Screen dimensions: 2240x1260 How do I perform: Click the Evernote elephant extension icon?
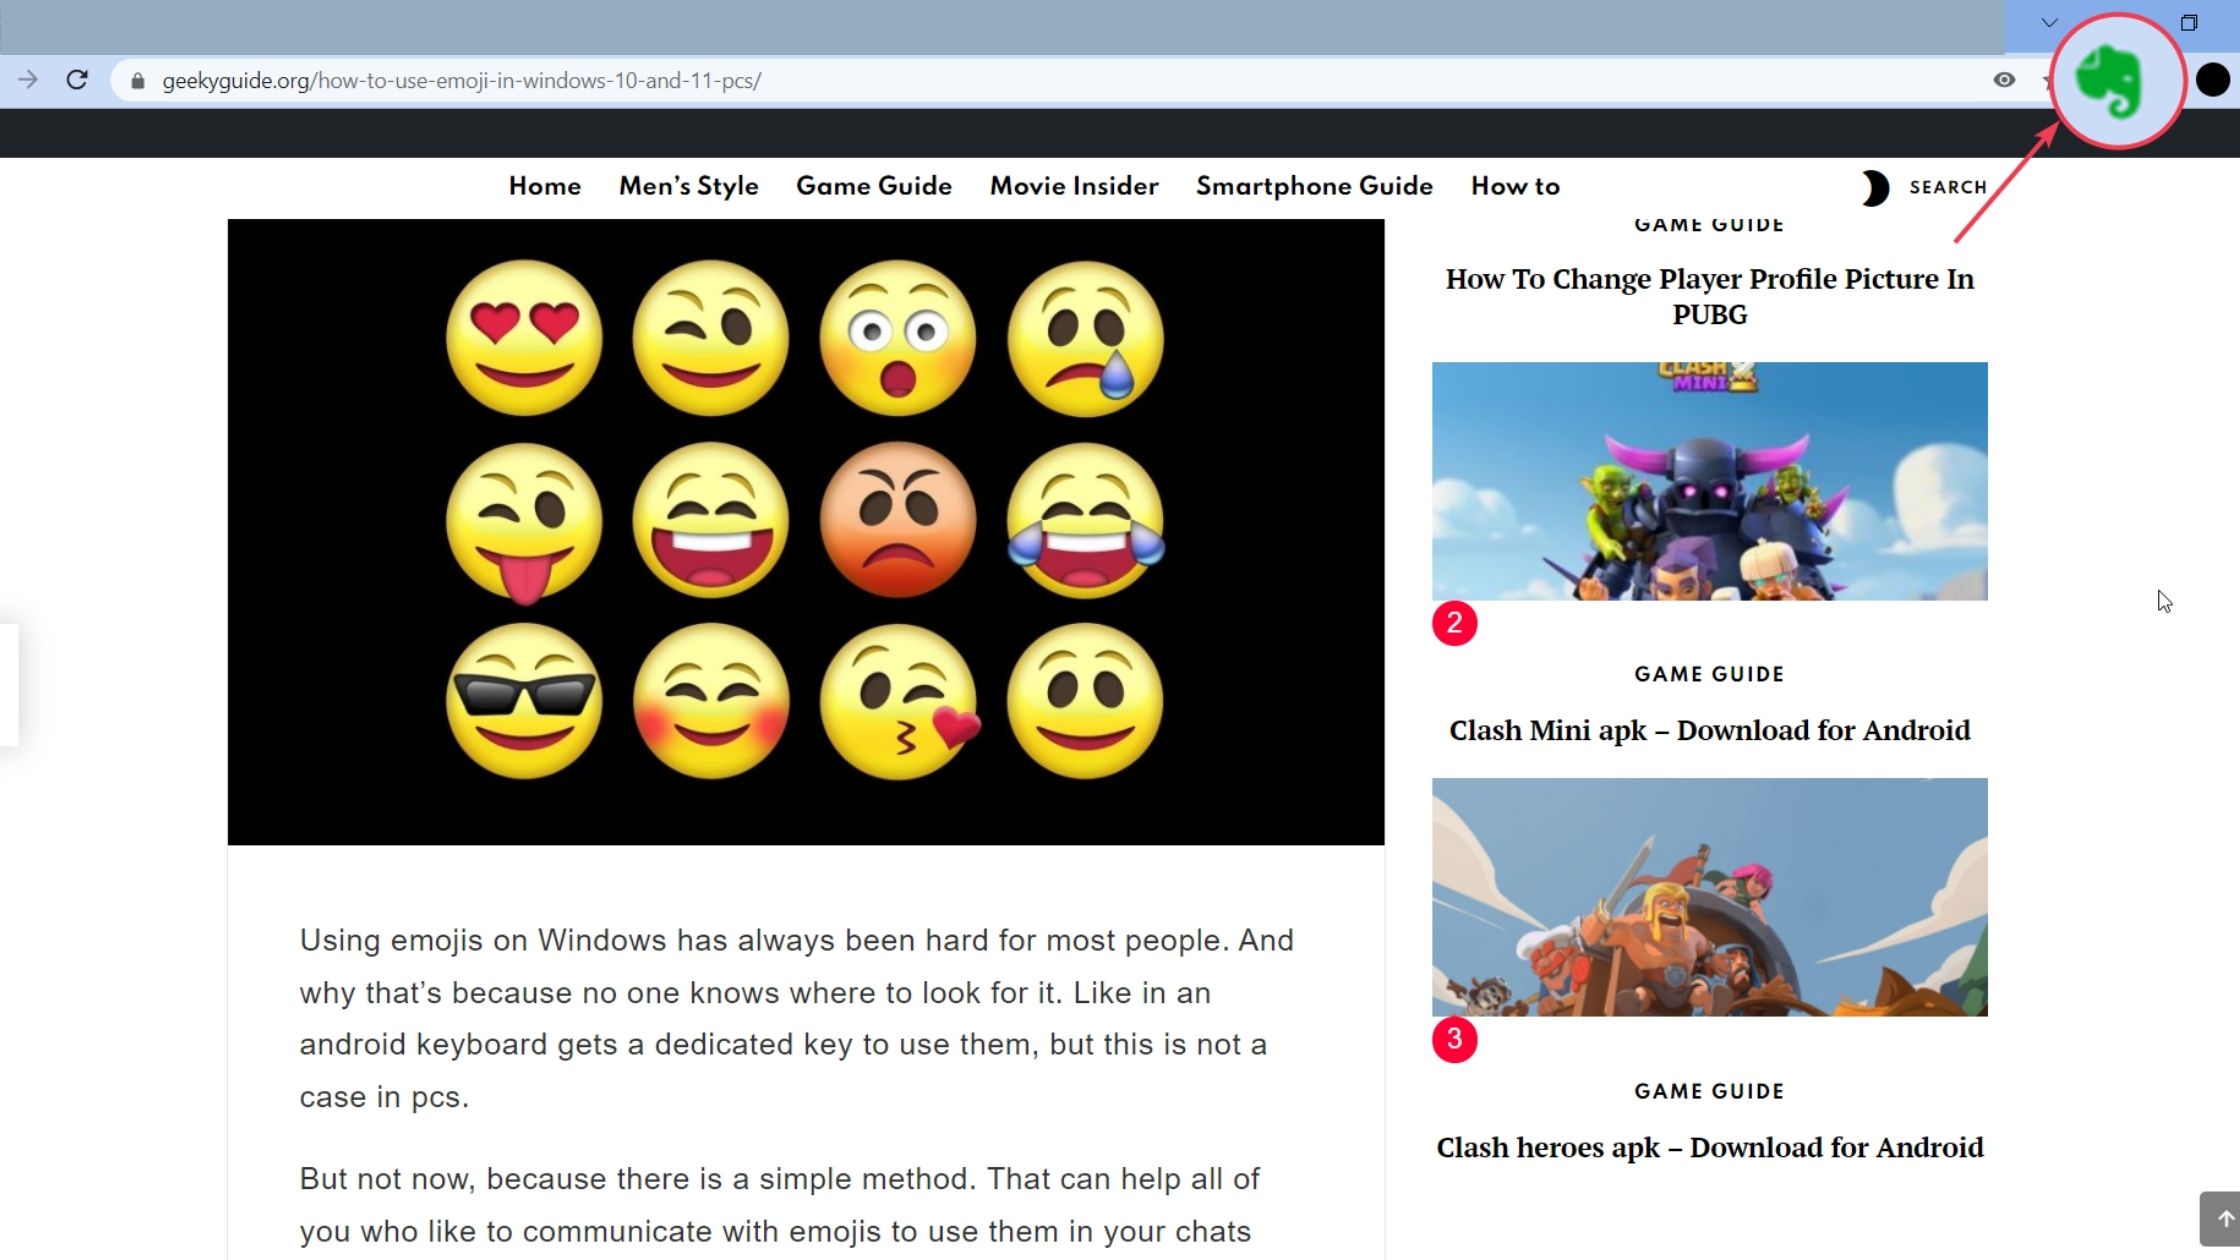(x=2112, y=82)
